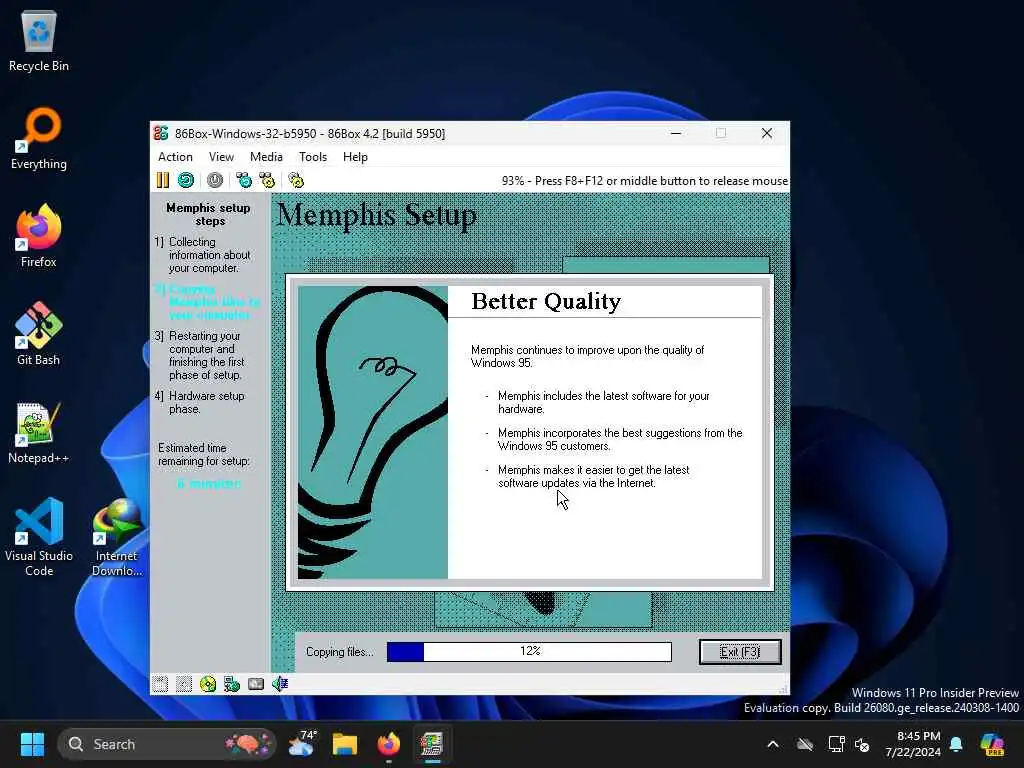
Task: Click the Exit (F3) button in setup
Action: [x=740, y=652]
